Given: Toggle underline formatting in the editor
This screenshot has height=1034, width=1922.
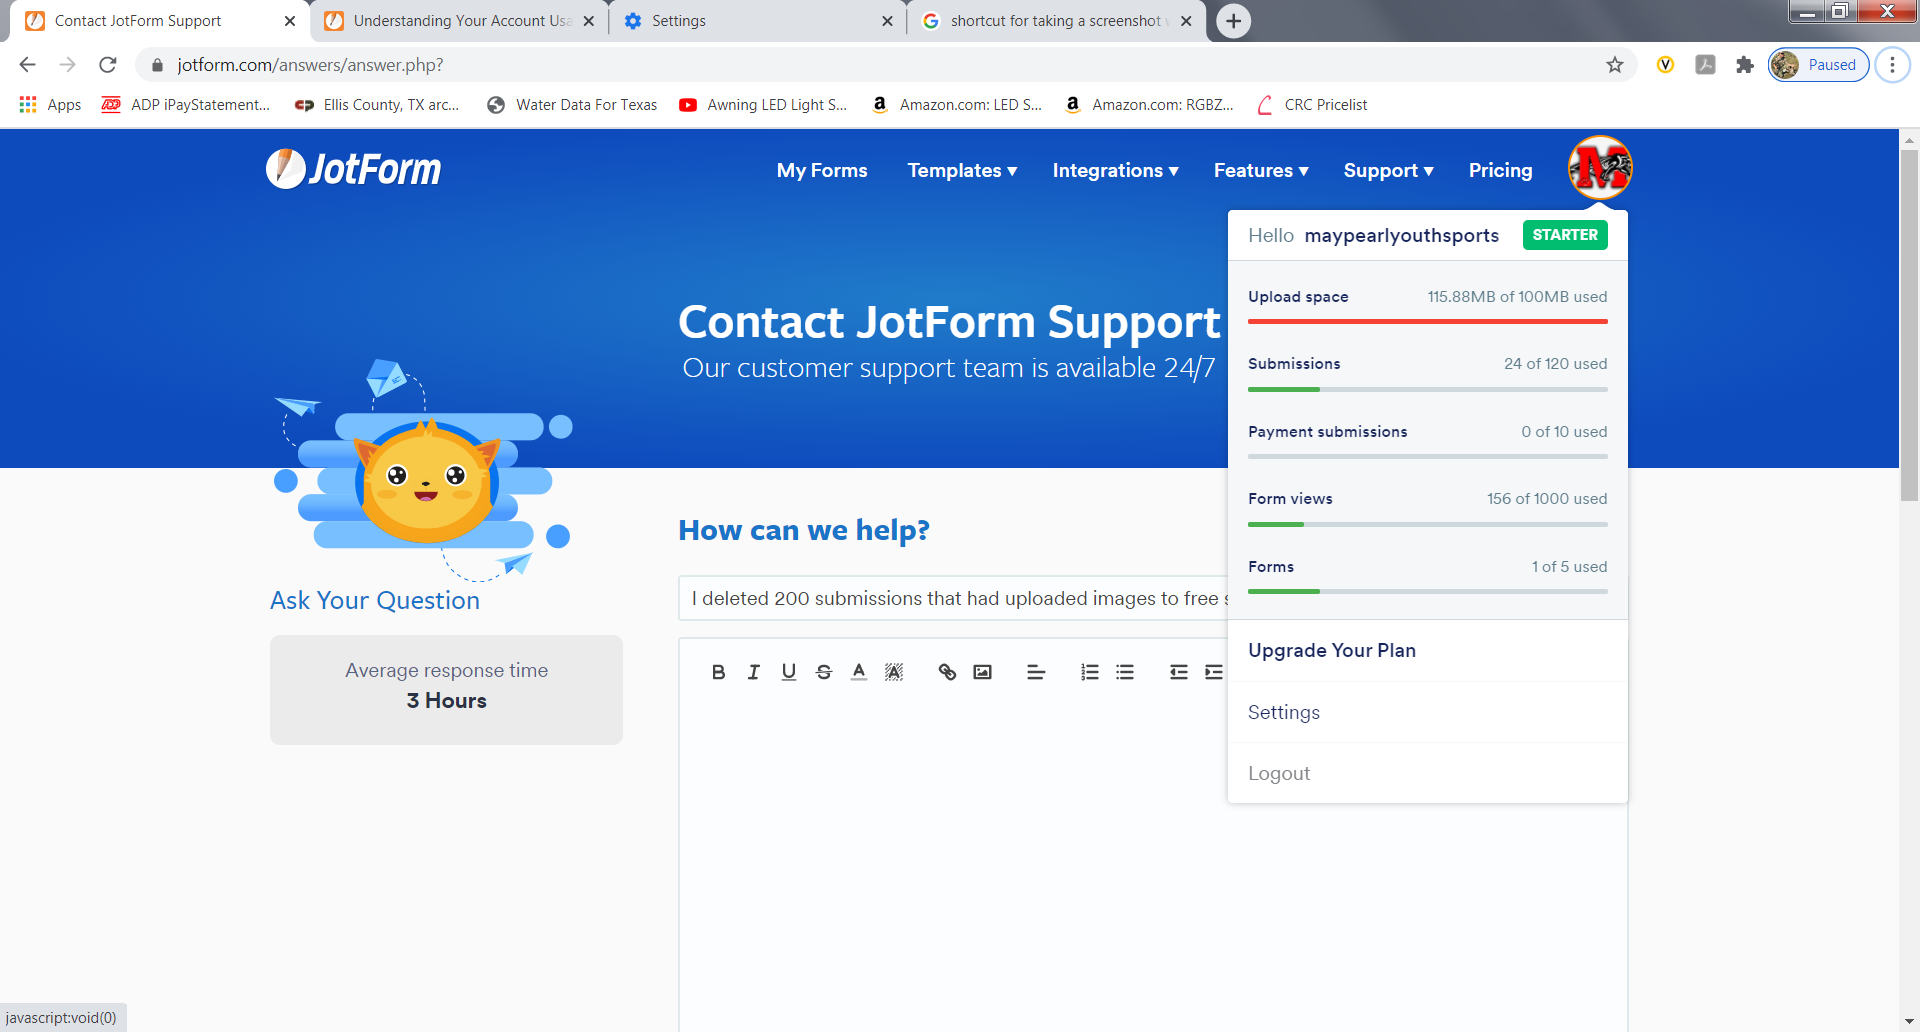Looking at the screenshot, I should 789,673.
